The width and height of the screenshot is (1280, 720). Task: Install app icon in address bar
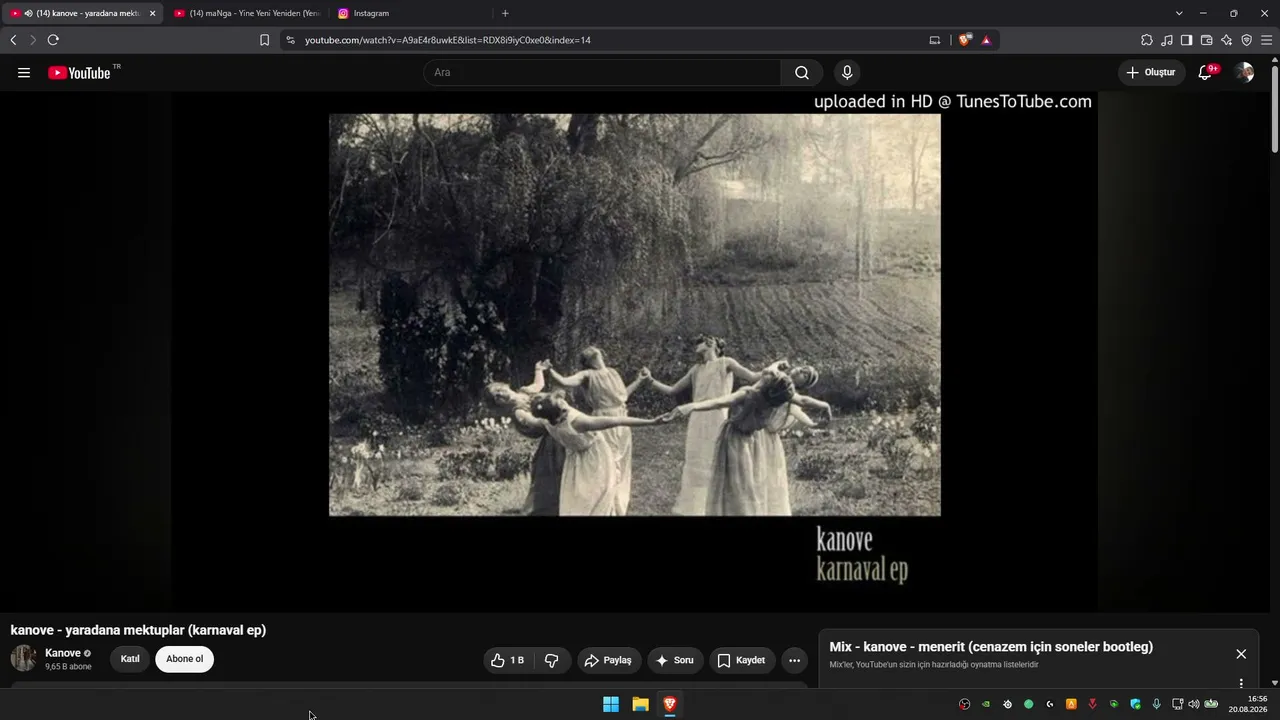click(935, 40)
